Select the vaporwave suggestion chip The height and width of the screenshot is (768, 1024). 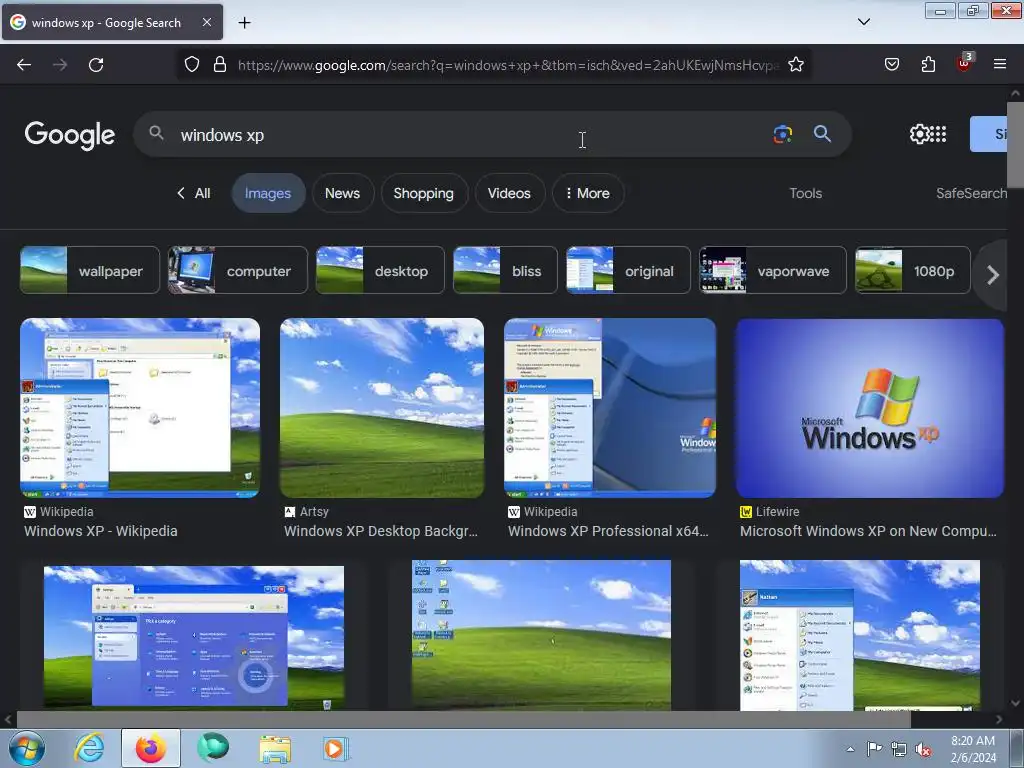point(773,270)
